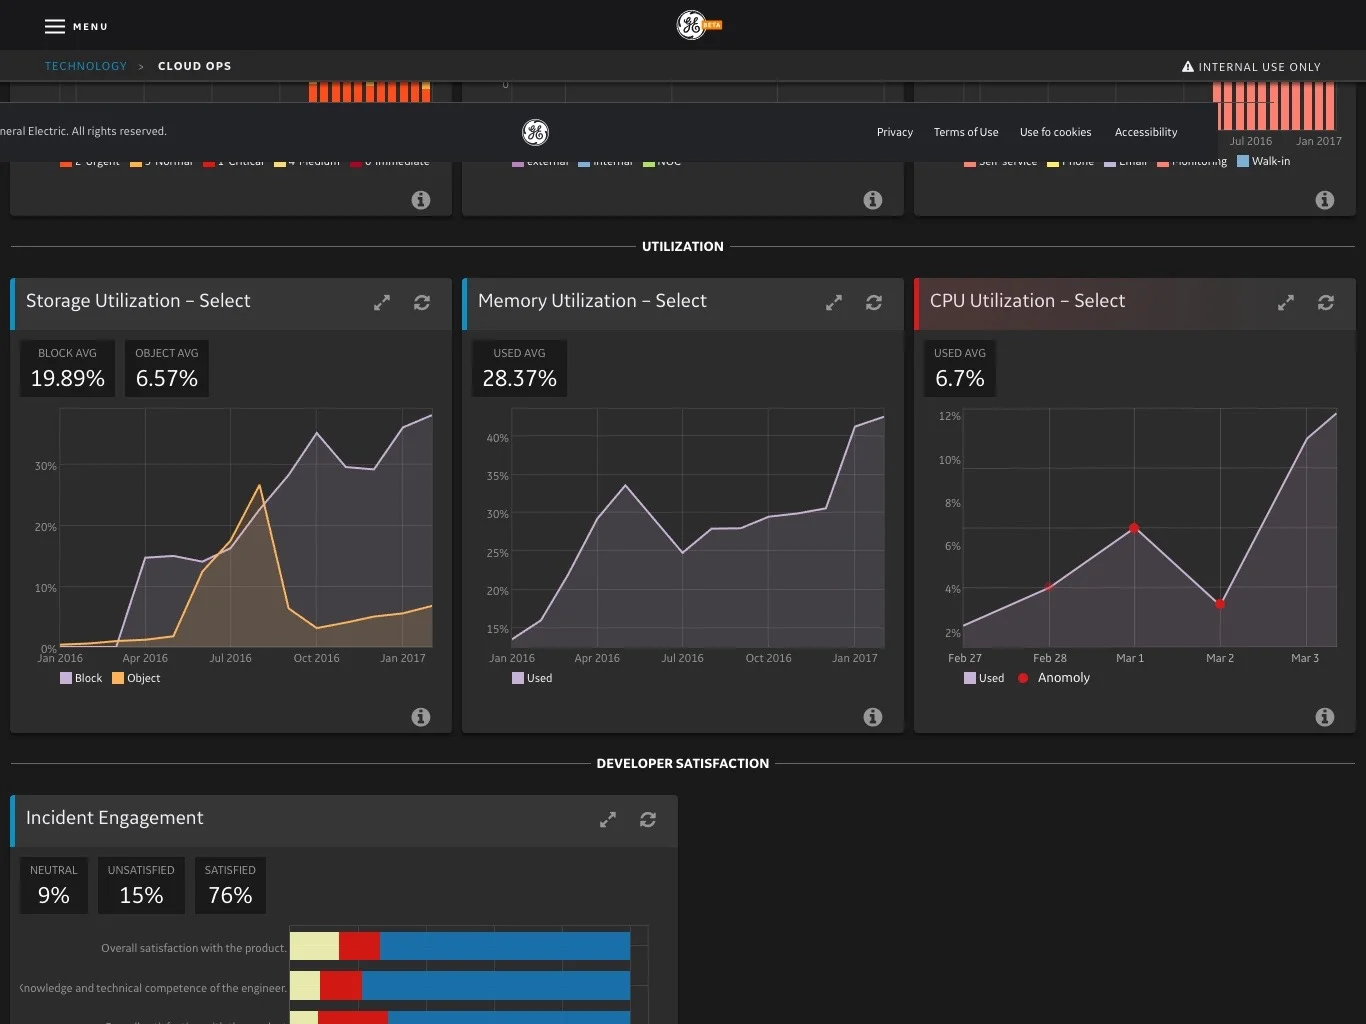Click the Mar 1 anomaly point in CPU chart
Image resolution: width=1366 pixels, height=1024 pixels.
click(x=1134, y=528)
